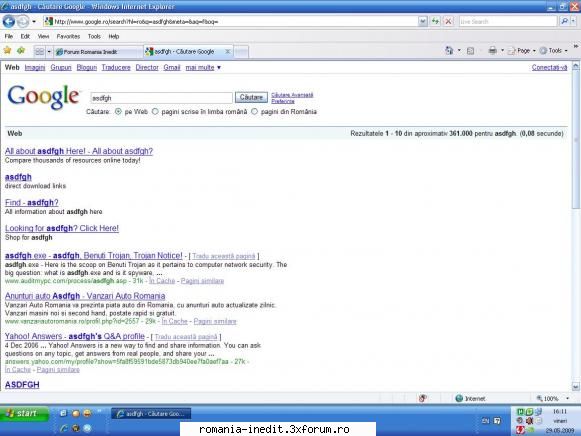
Task: Click the Grupuri link
Action: click(61, 67)
